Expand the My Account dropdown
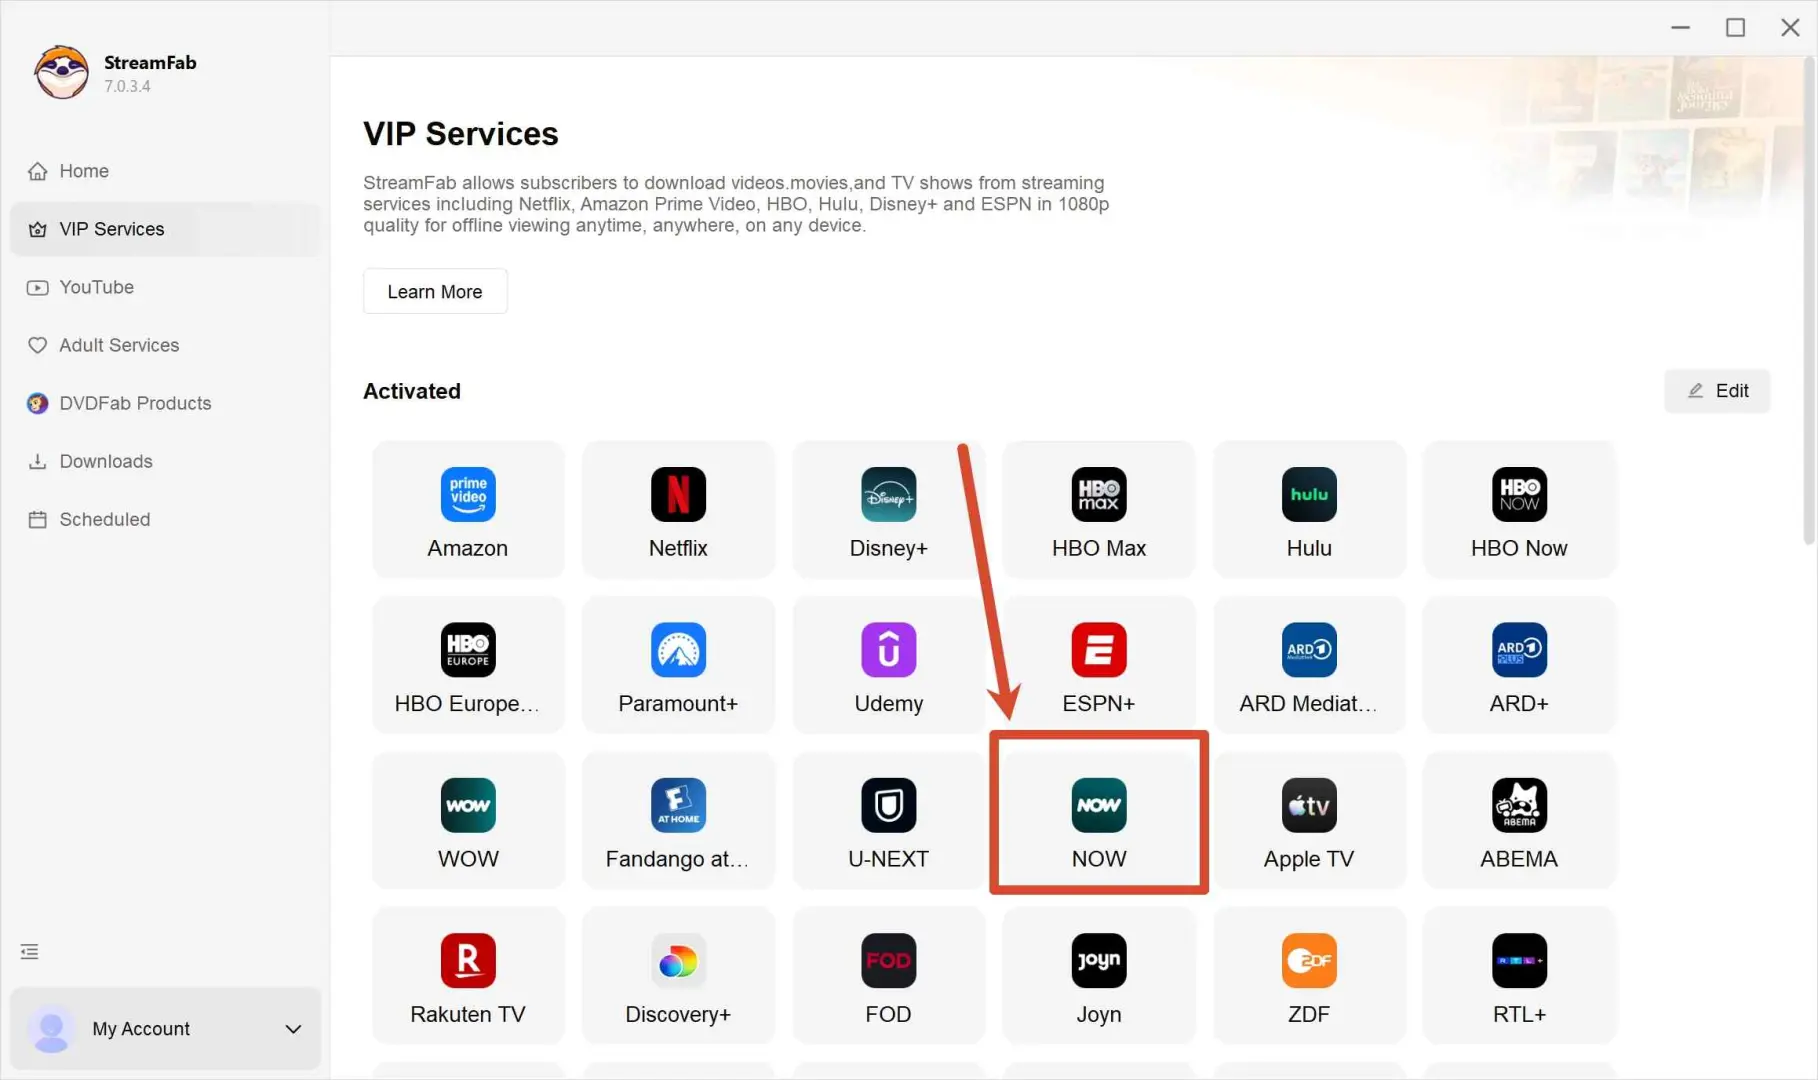 click(x=293, y=1029)
